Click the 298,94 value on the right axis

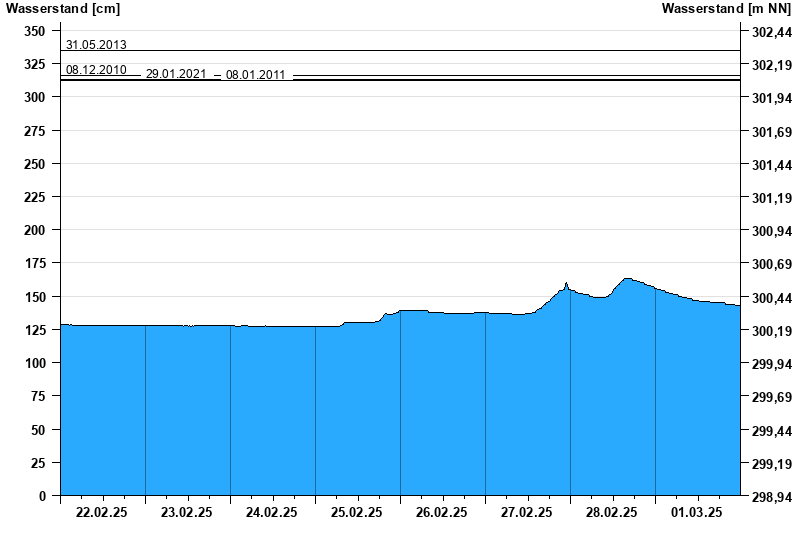pos(771,497)
